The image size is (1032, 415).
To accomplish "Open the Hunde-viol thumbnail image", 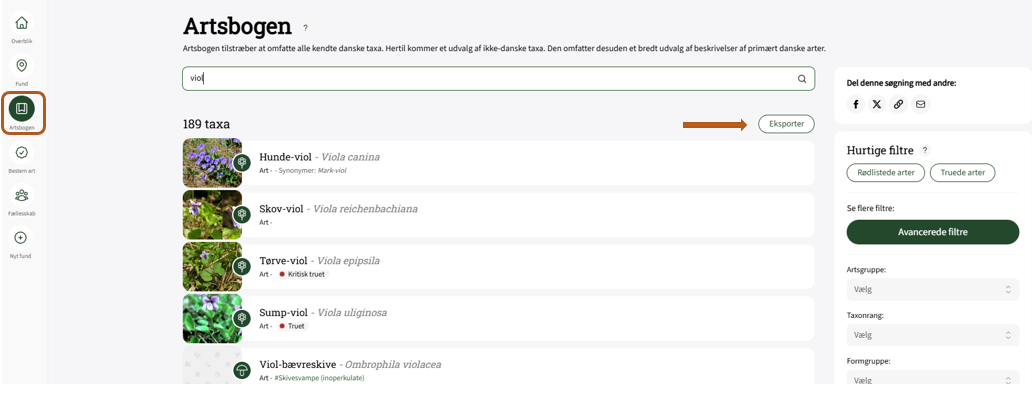I will pyautogui.click(x=212, y=162).
